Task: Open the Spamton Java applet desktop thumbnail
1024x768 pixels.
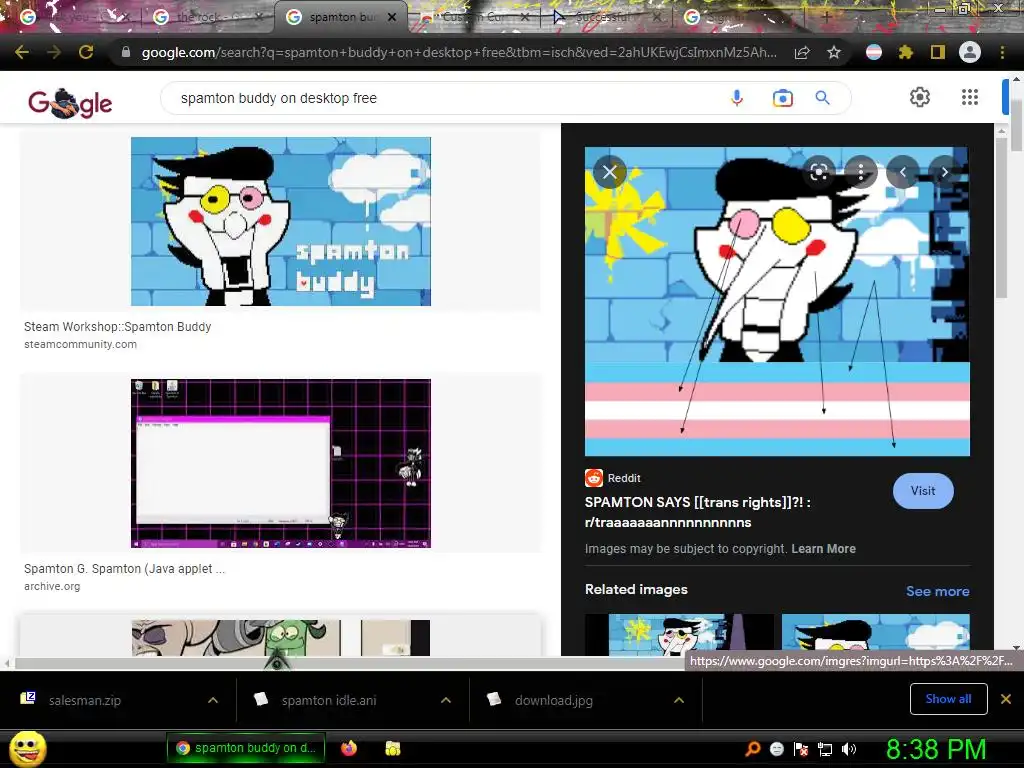Action: (281, 464)
